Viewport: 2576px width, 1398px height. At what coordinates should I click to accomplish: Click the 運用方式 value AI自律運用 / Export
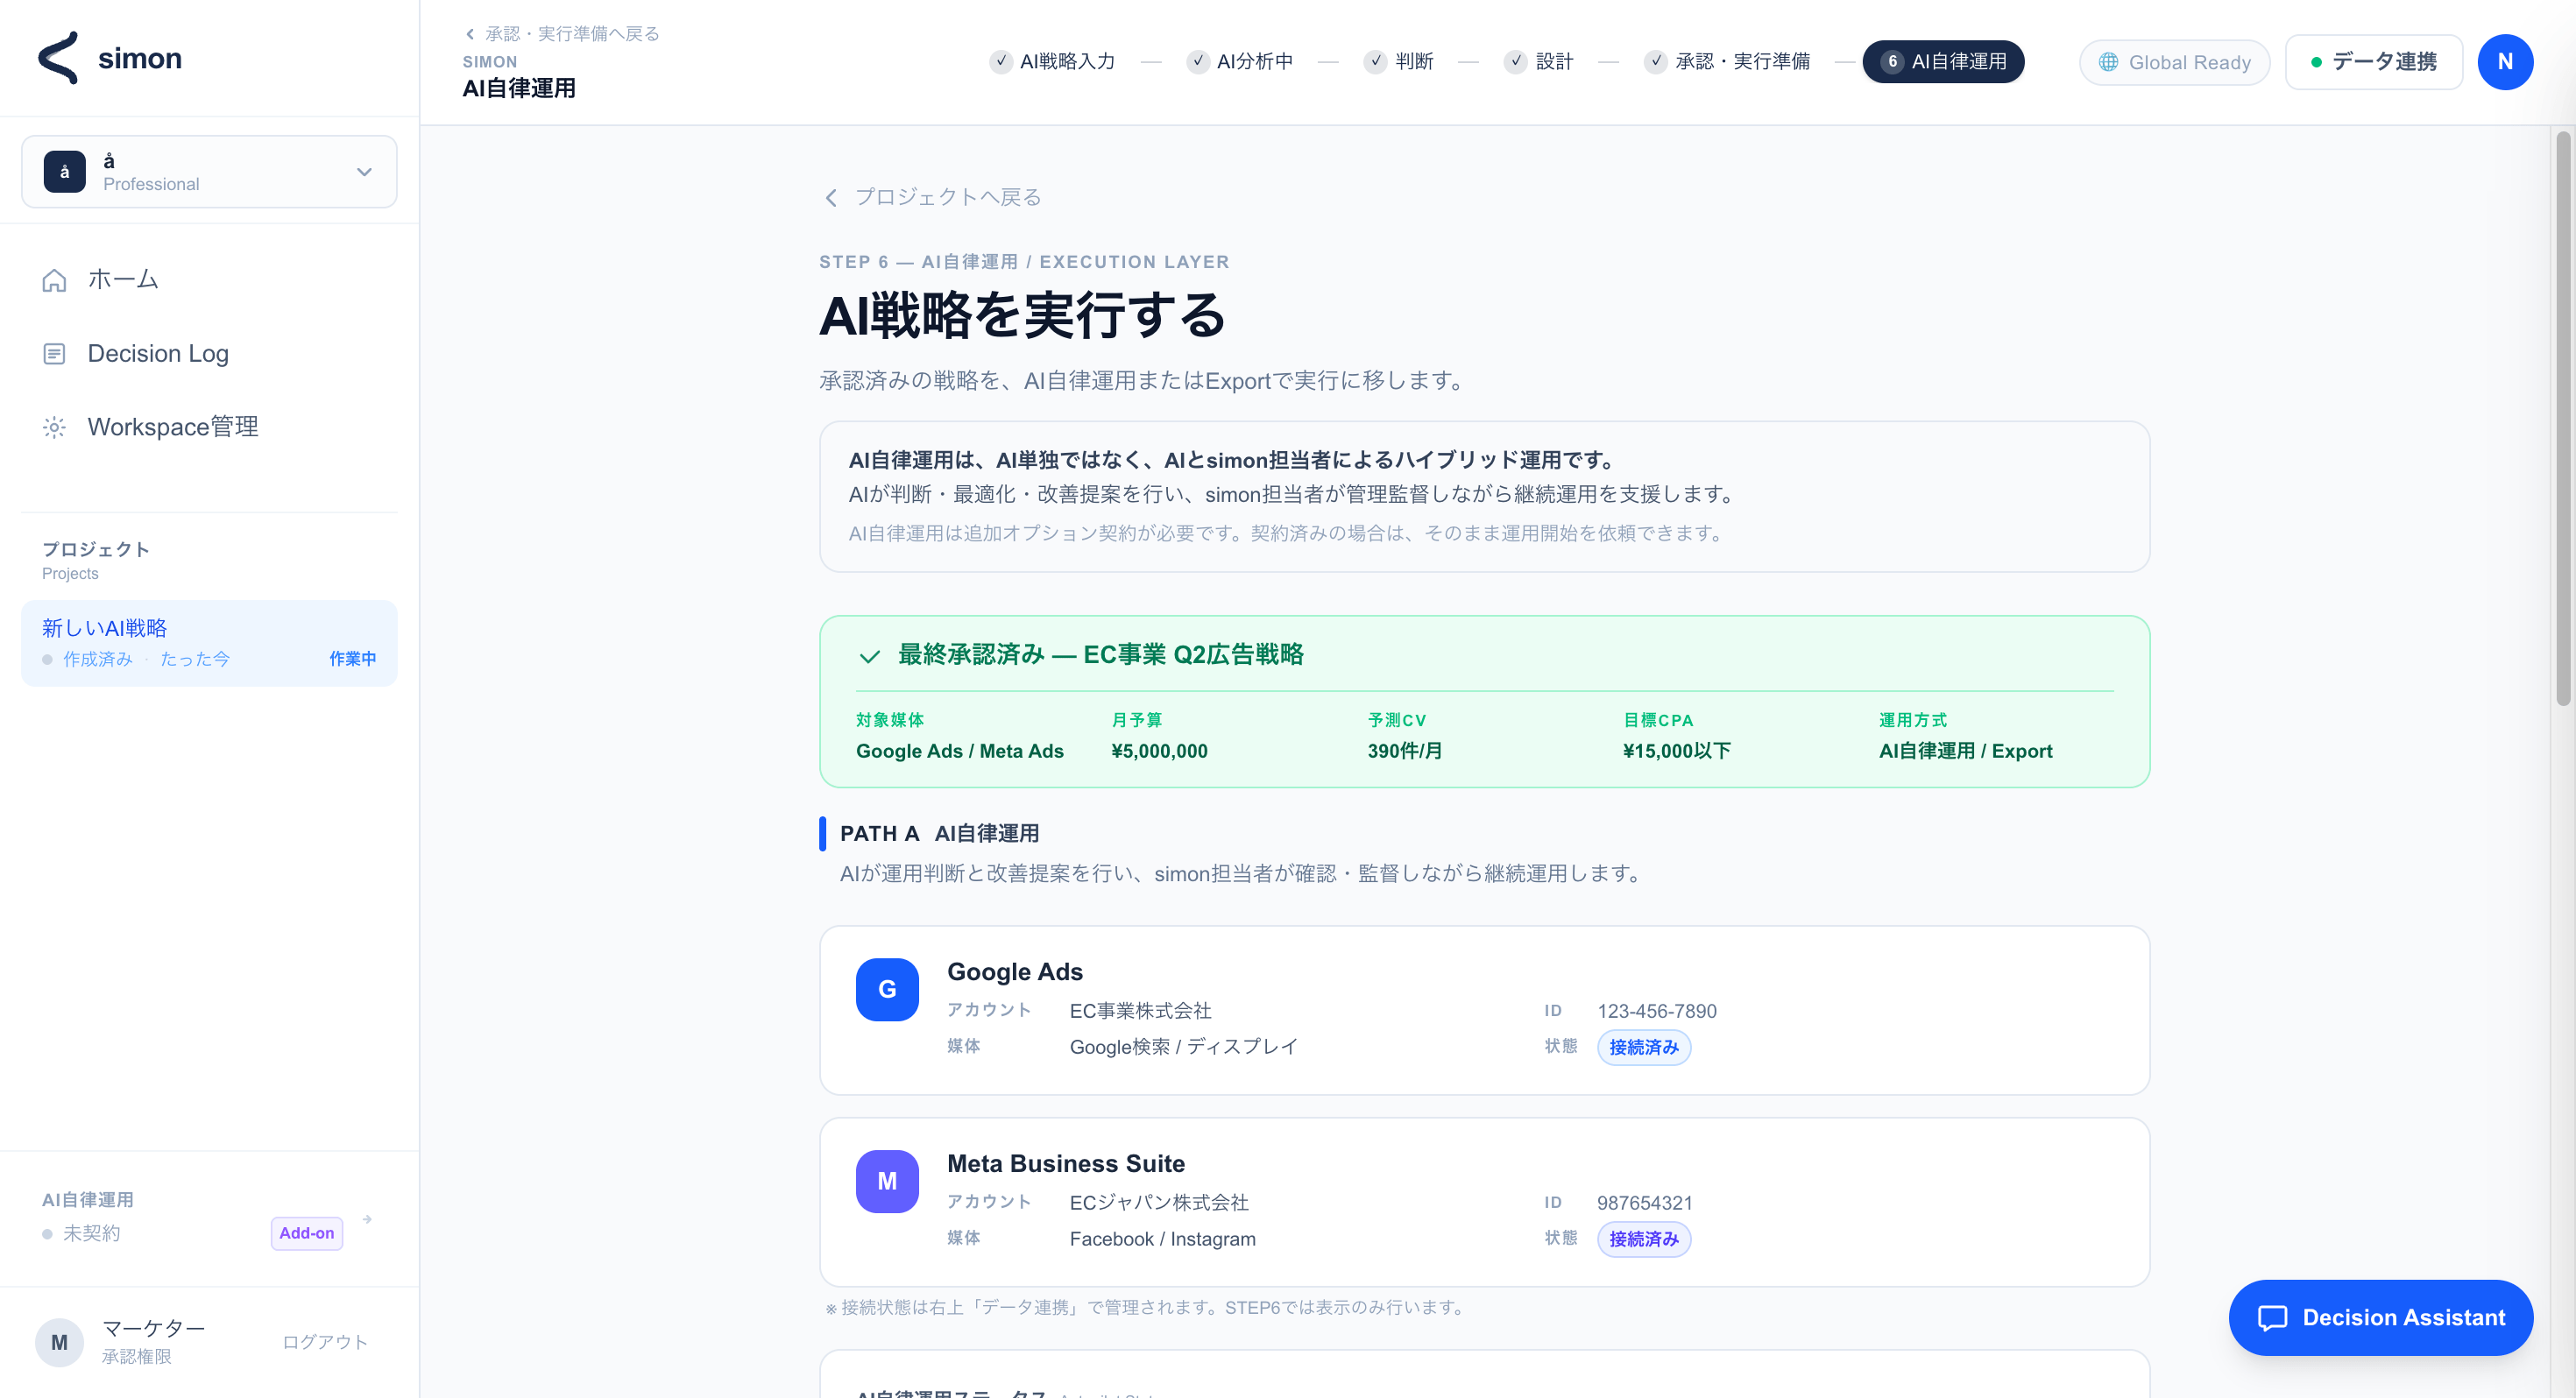pos(1966,751)
